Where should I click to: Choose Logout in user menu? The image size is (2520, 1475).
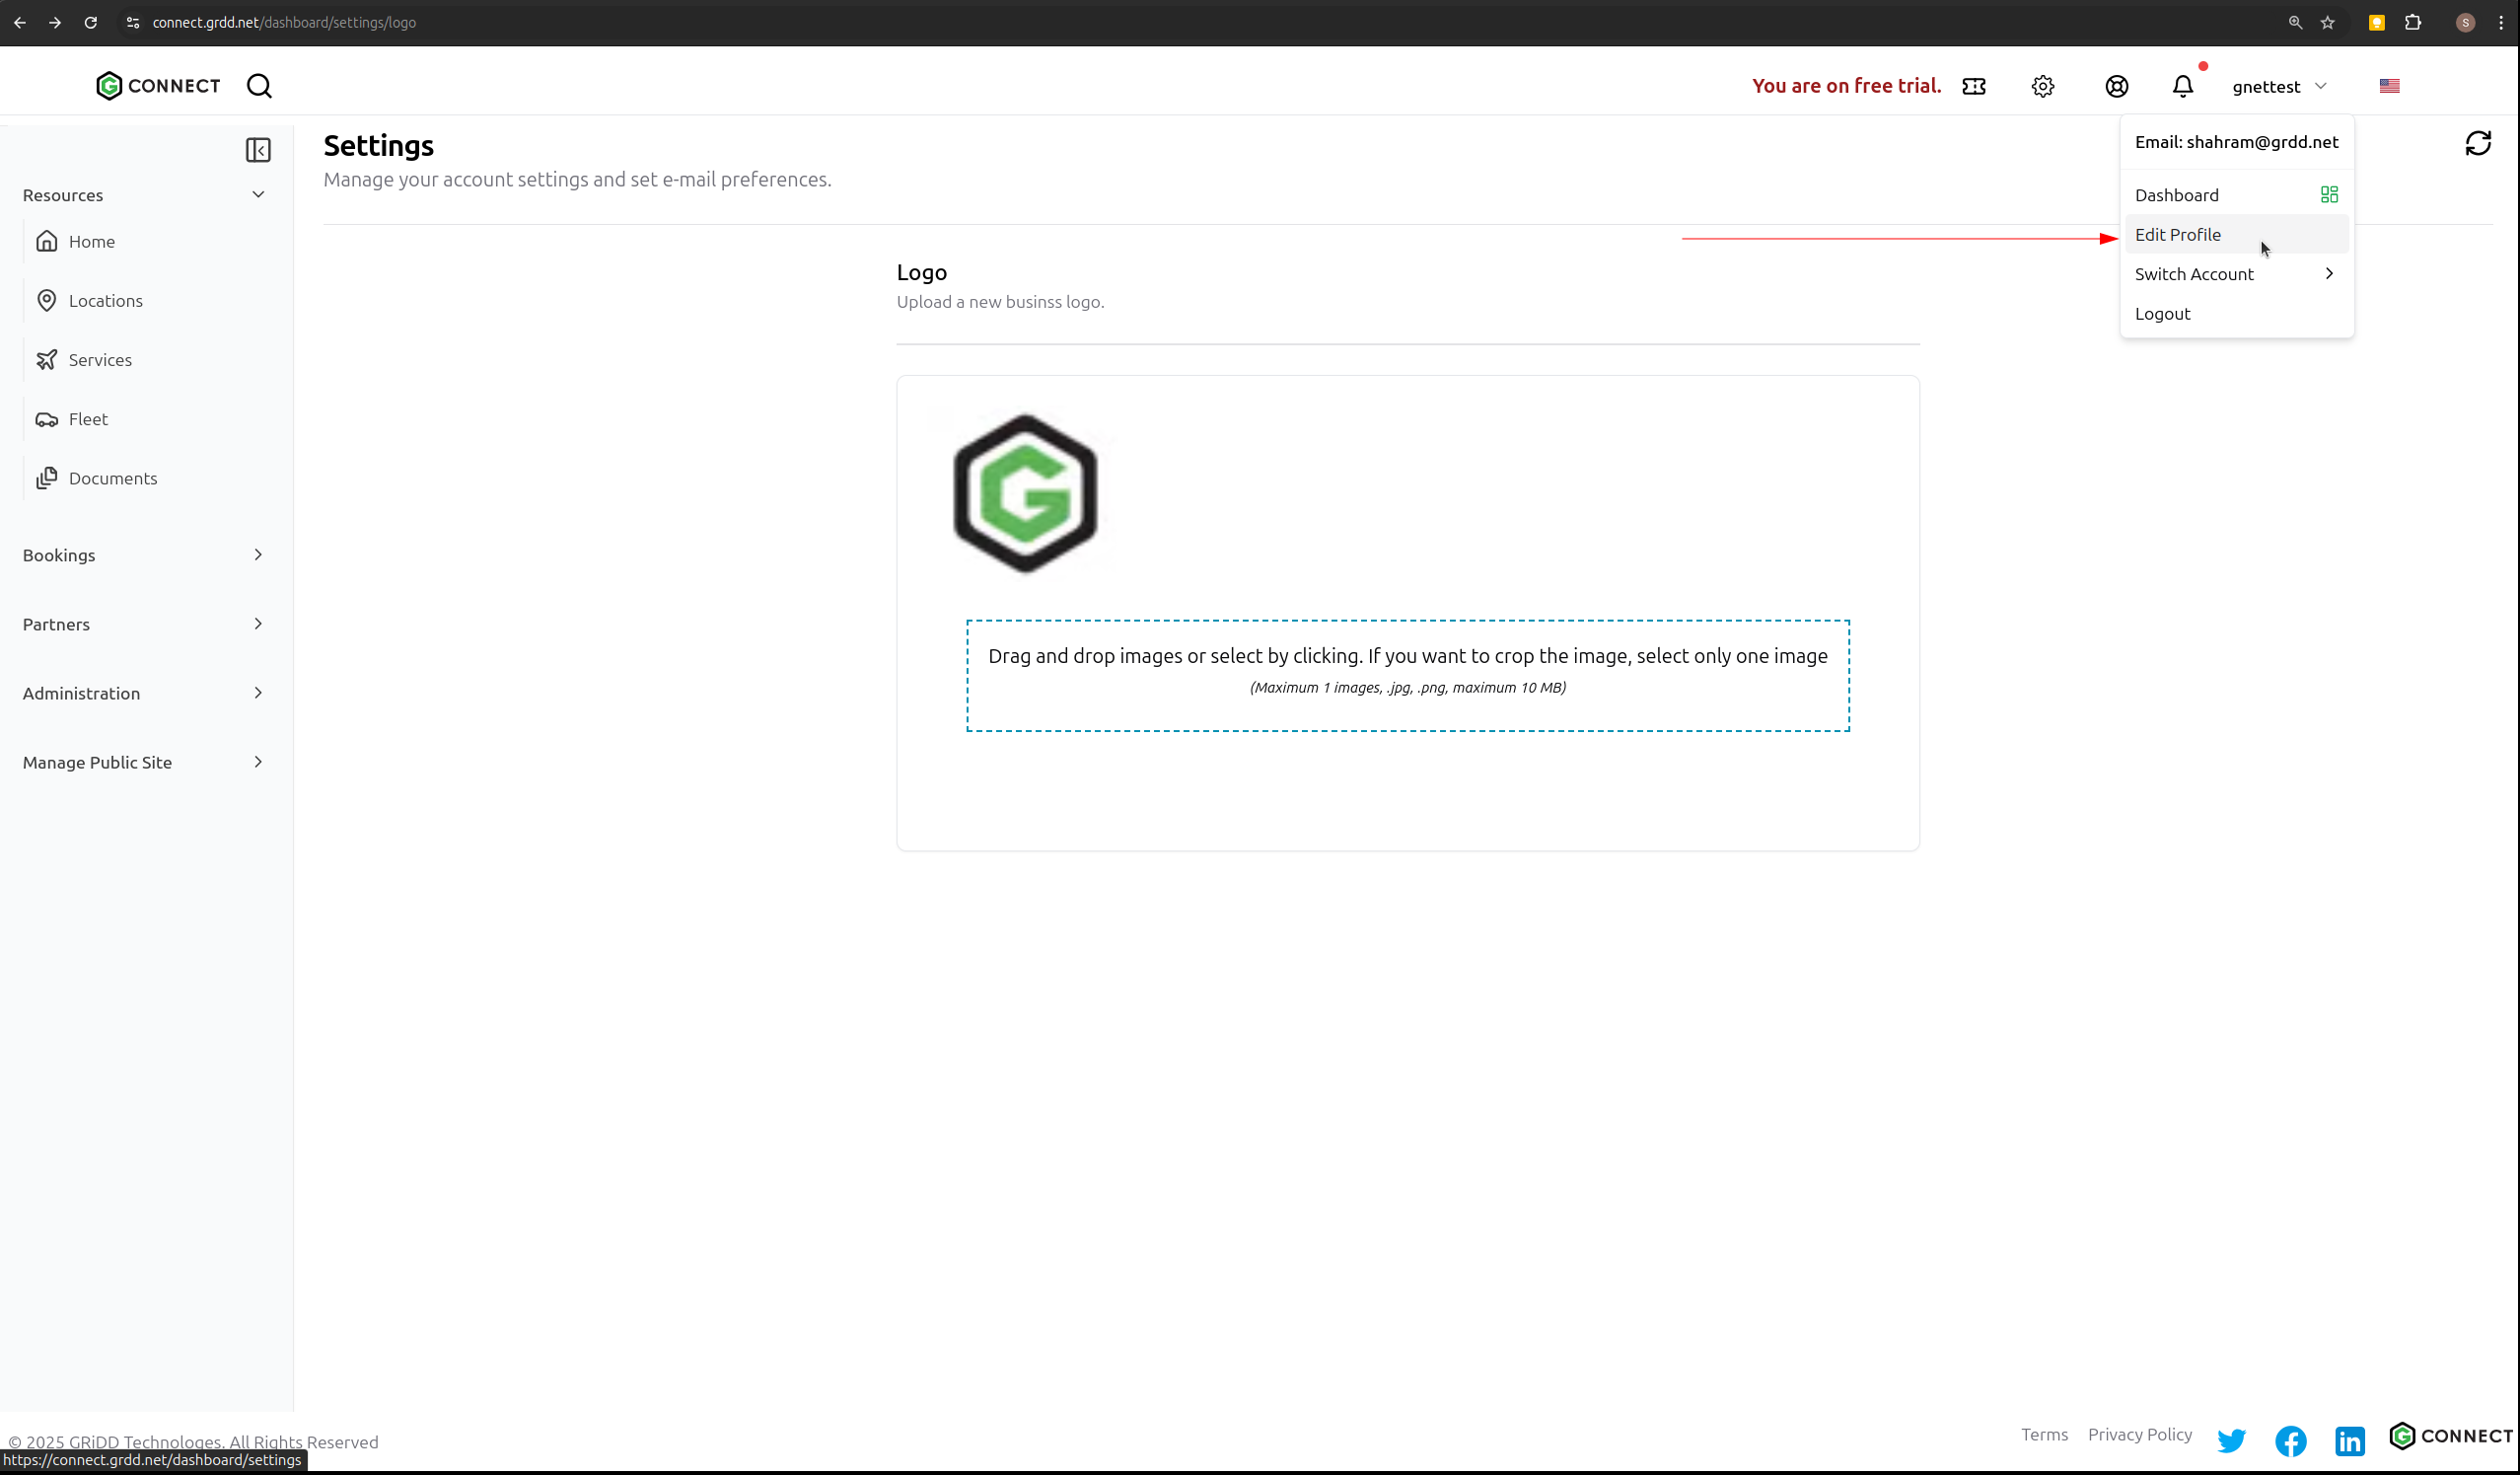coord(2162,314)
